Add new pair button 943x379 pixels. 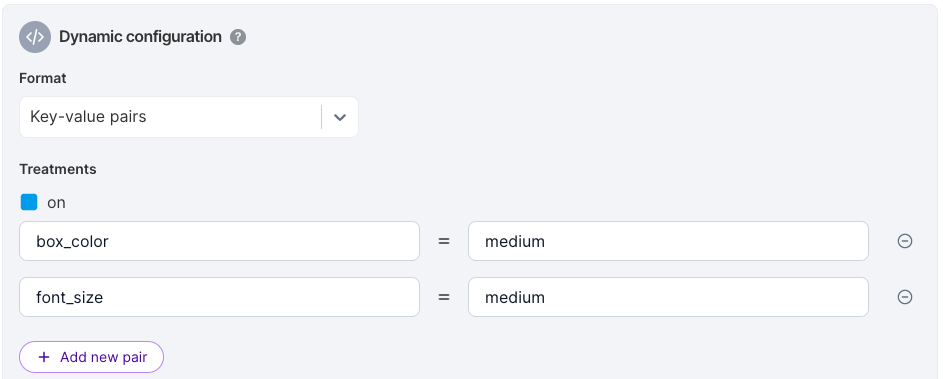tap(91, 357)
